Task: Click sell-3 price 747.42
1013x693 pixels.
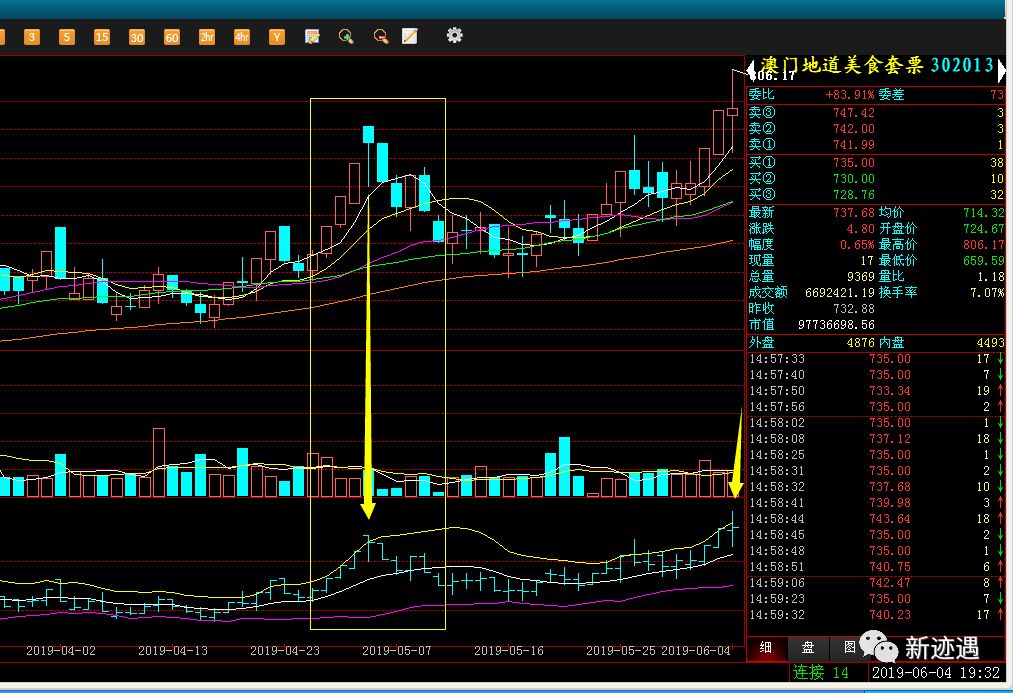Action: point(853,113)
